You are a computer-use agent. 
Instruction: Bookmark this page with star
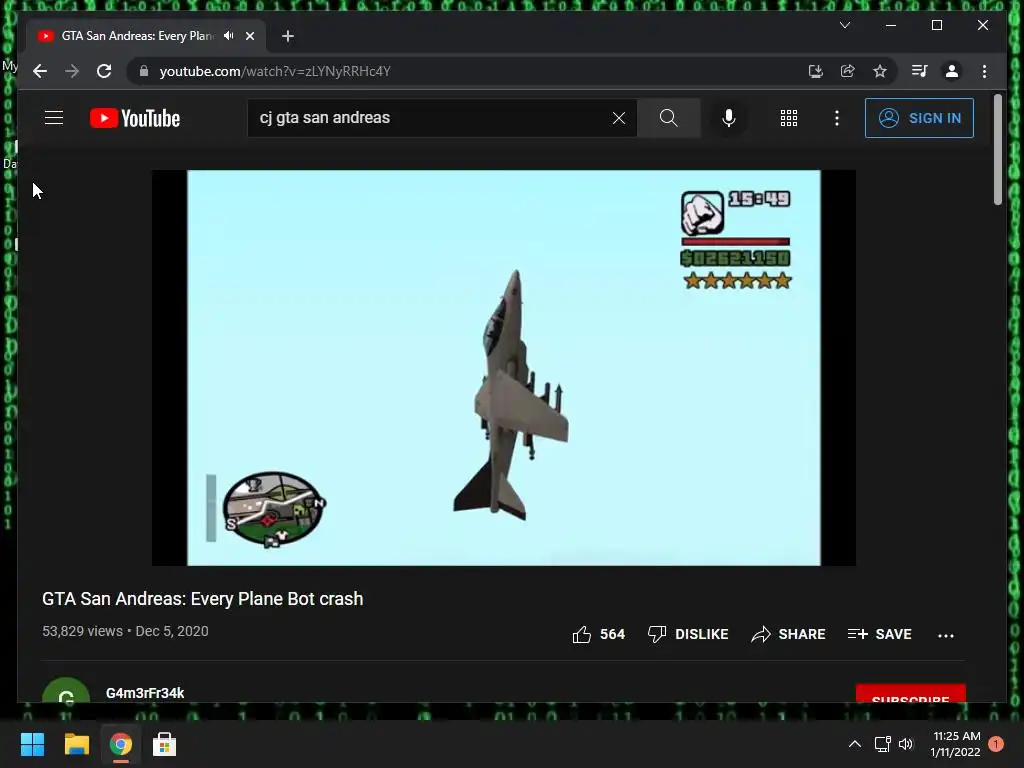880,71
